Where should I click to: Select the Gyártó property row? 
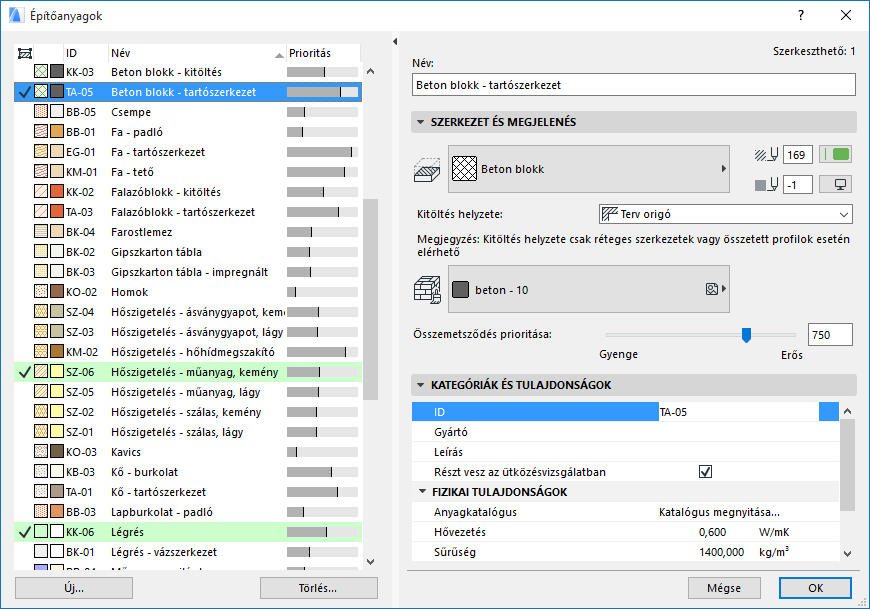point(625,432)
